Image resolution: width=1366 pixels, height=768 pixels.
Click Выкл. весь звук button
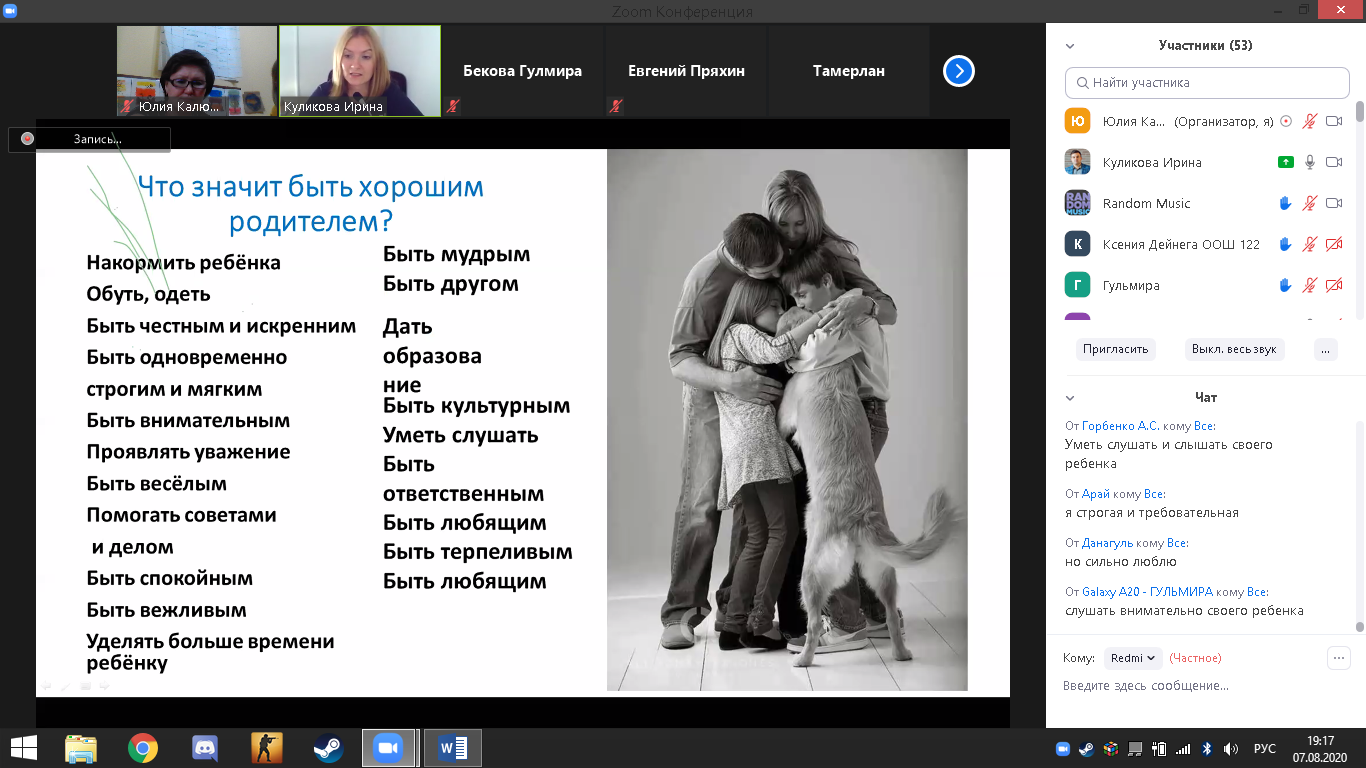click(x=1234, y=350)
